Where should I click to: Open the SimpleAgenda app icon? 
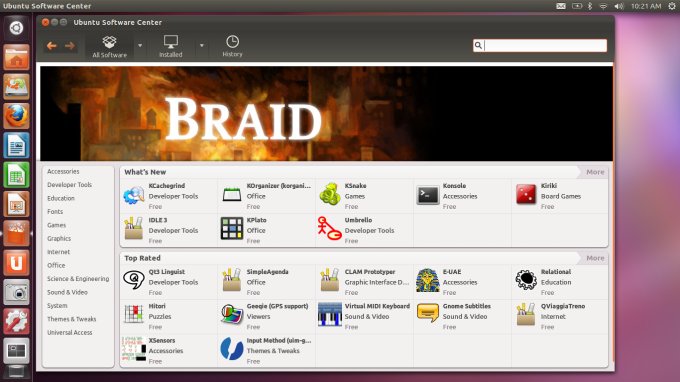tap(232, 280)
